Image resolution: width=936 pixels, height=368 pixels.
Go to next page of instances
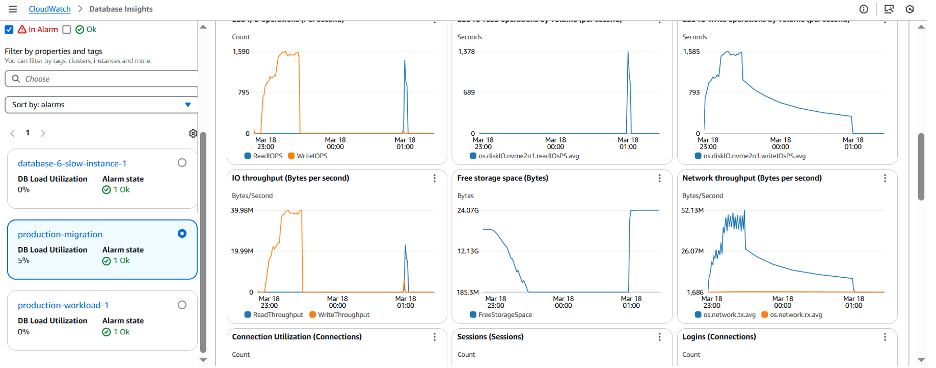(42, 133)
